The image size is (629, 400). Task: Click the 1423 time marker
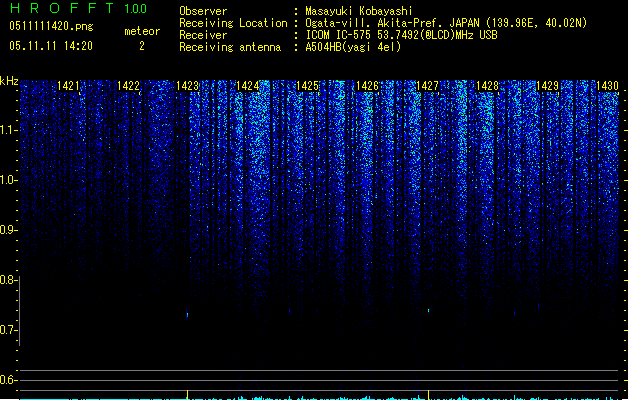tap(187, 86)
